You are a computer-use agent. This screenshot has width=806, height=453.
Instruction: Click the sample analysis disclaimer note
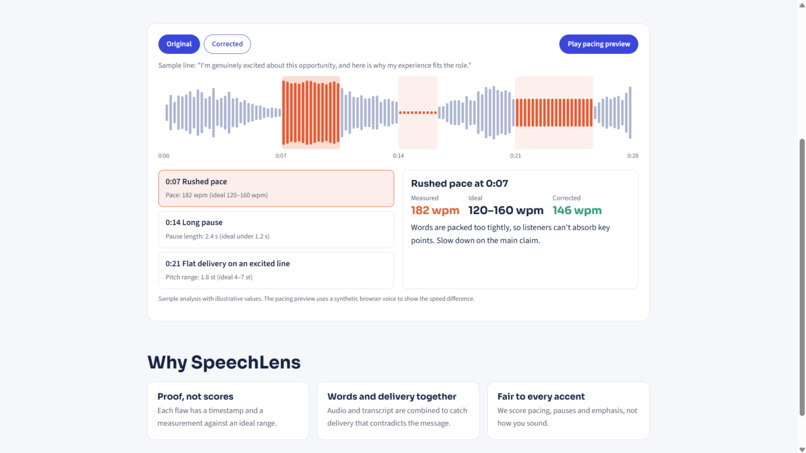coord(316,299)
